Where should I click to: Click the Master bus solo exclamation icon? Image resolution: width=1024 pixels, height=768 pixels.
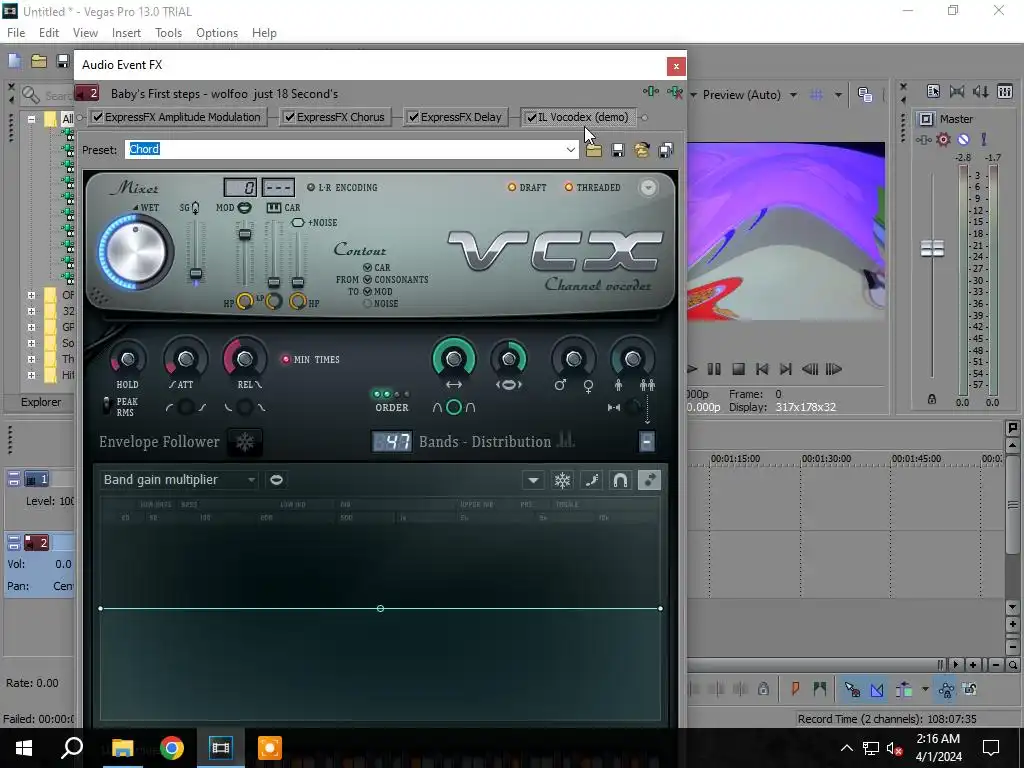click(984, 139)
